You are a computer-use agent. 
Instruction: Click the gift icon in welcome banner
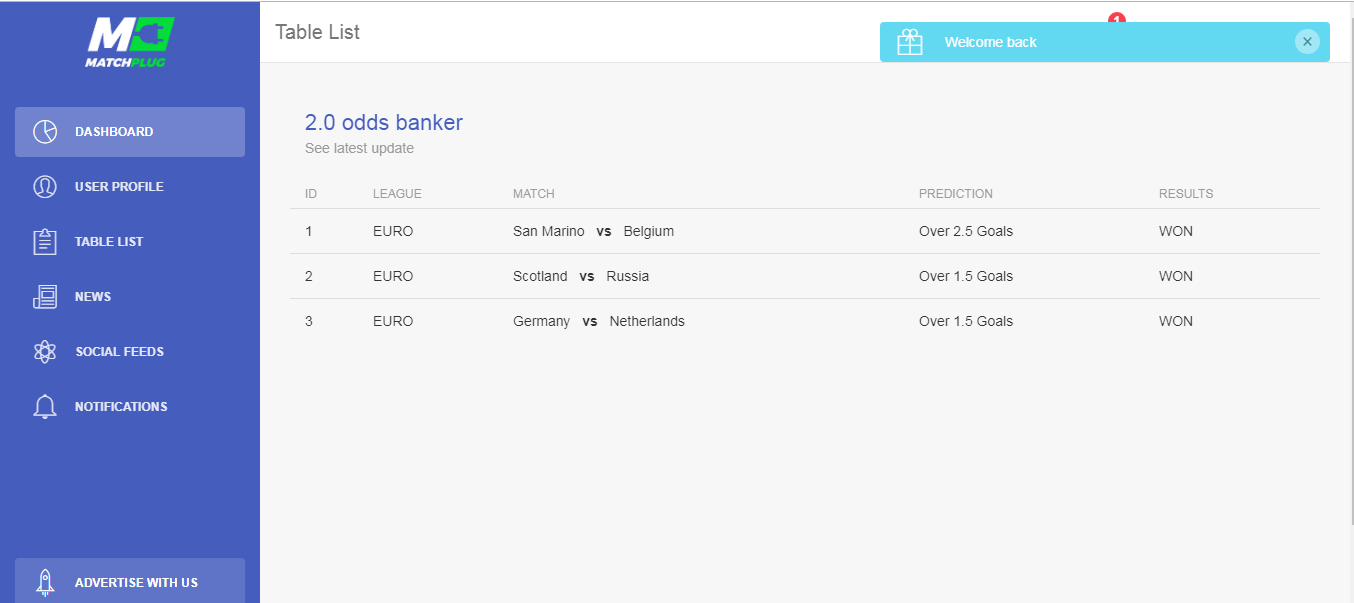tap(910, 42)
